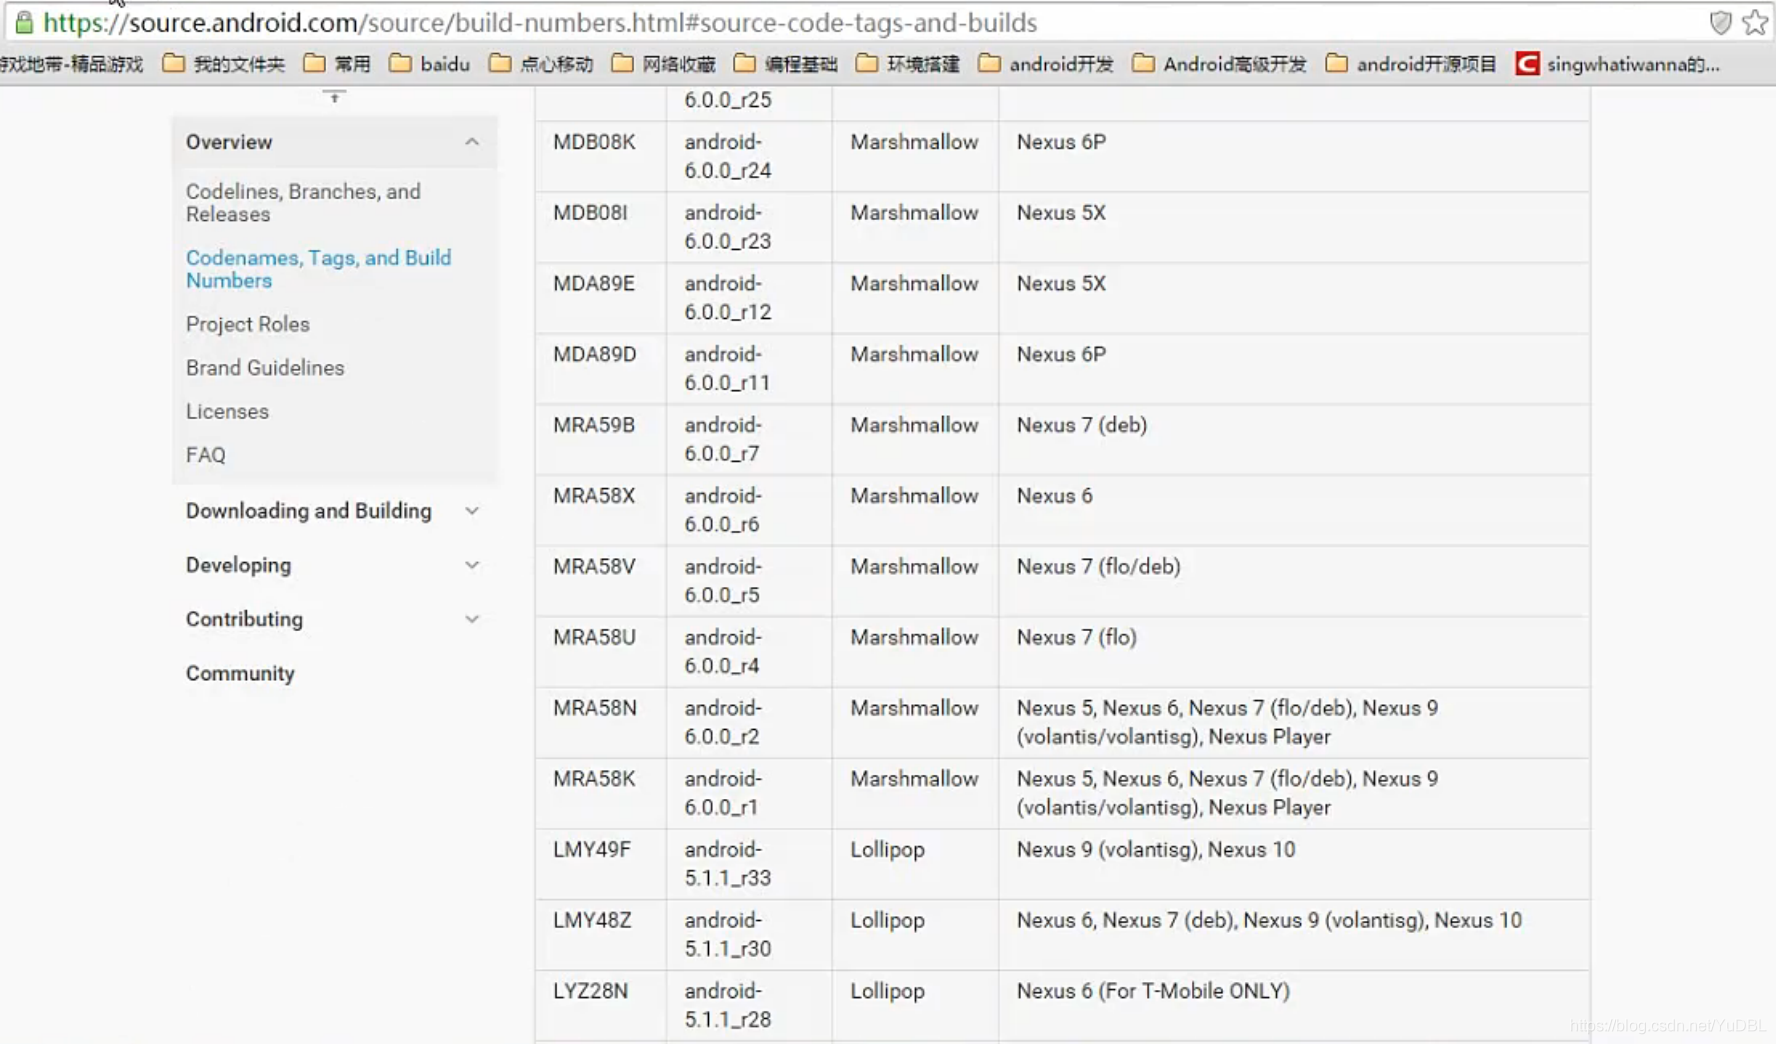Click the shield icon in address bar
Screen dimensions: 1776x1044
pyautogui.click(x=1720, y=22)
